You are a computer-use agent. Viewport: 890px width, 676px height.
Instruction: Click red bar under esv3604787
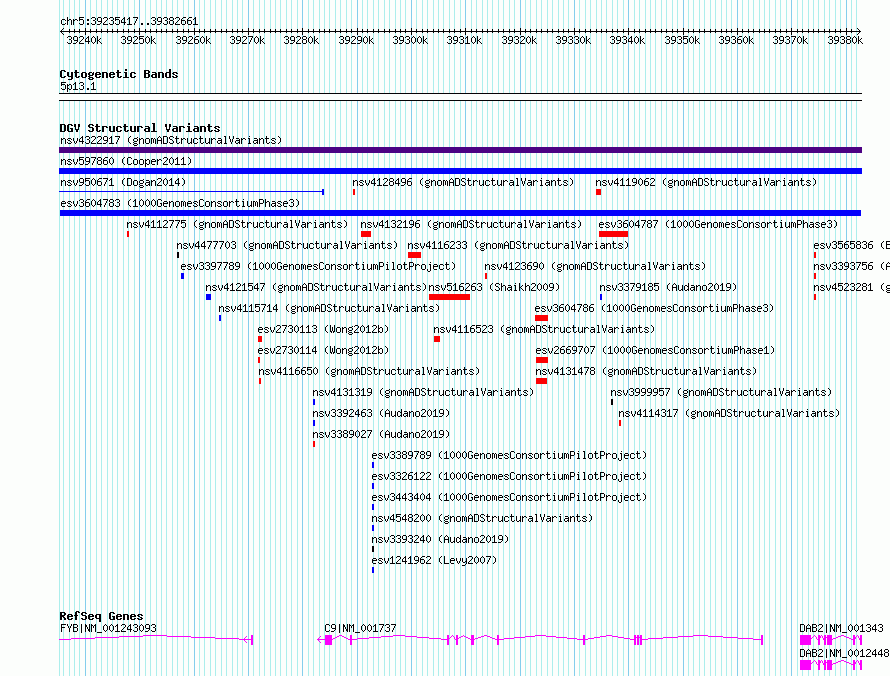613,234
